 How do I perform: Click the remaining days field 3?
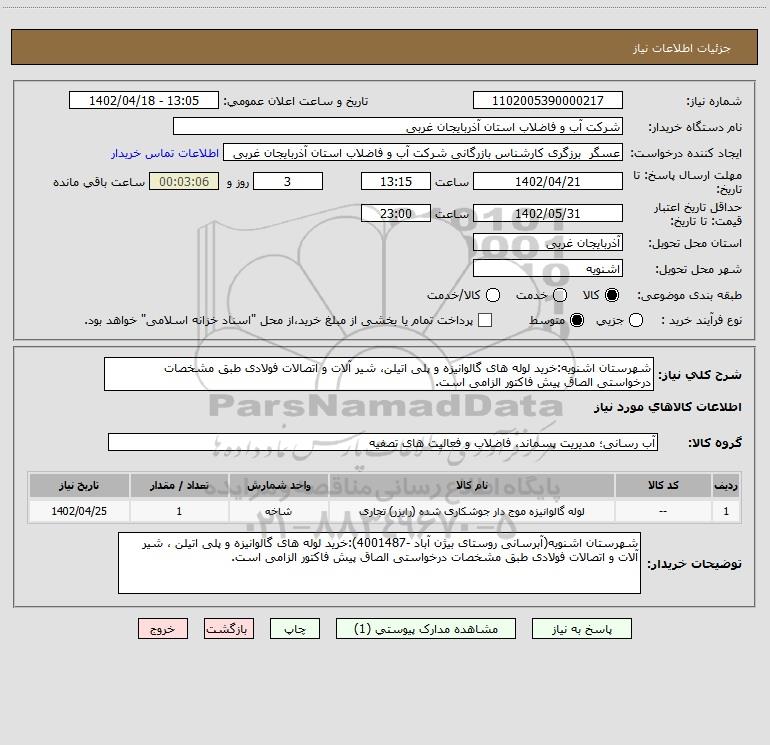(288, 181)
